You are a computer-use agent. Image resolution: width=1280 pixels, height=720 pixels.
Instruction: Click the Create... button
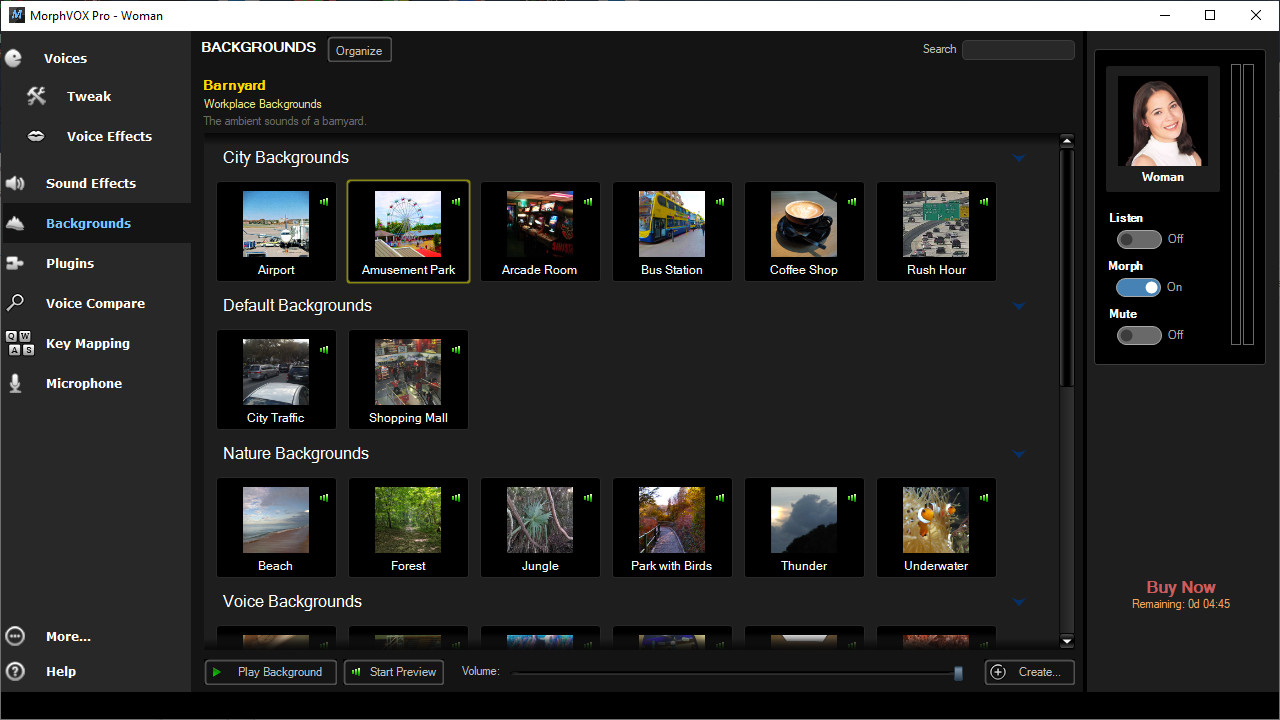1030,672
